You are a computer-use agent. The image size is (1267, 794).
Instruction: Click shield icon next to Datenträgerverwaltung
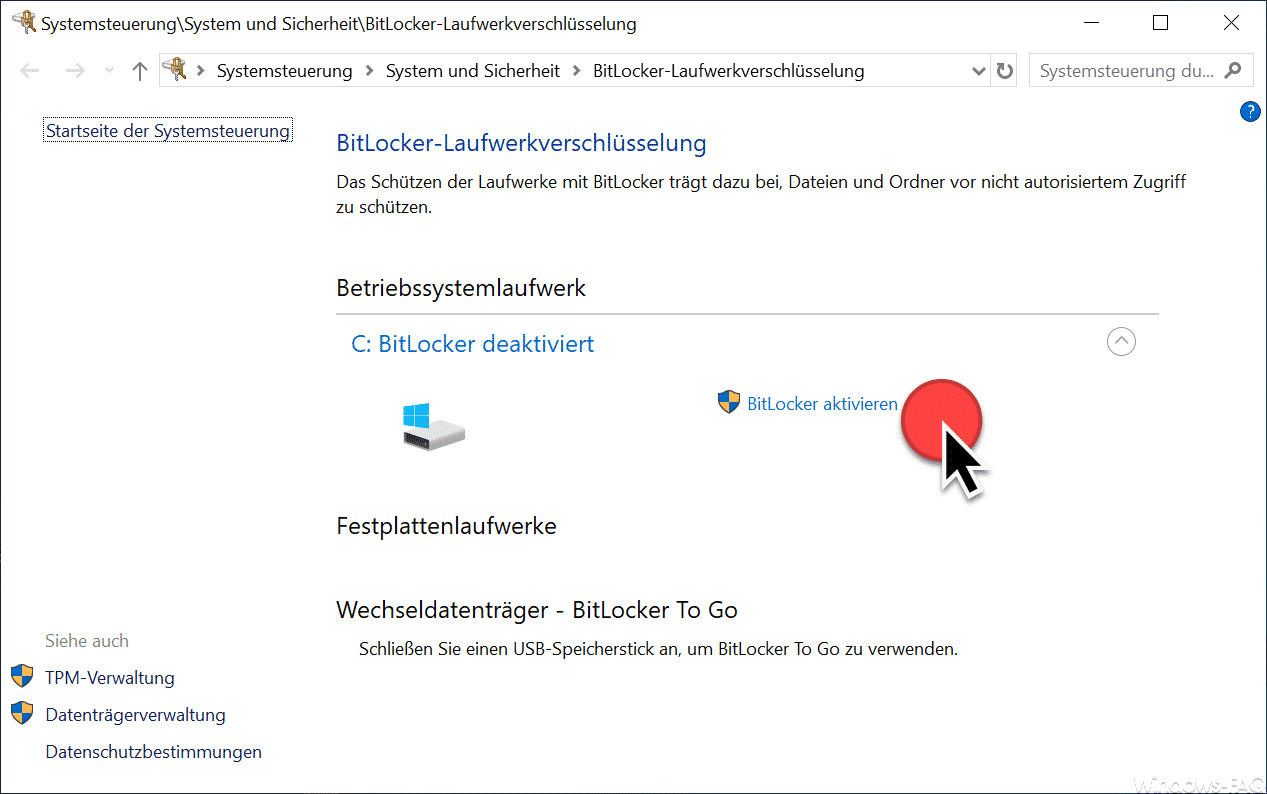tap(22, 714)
